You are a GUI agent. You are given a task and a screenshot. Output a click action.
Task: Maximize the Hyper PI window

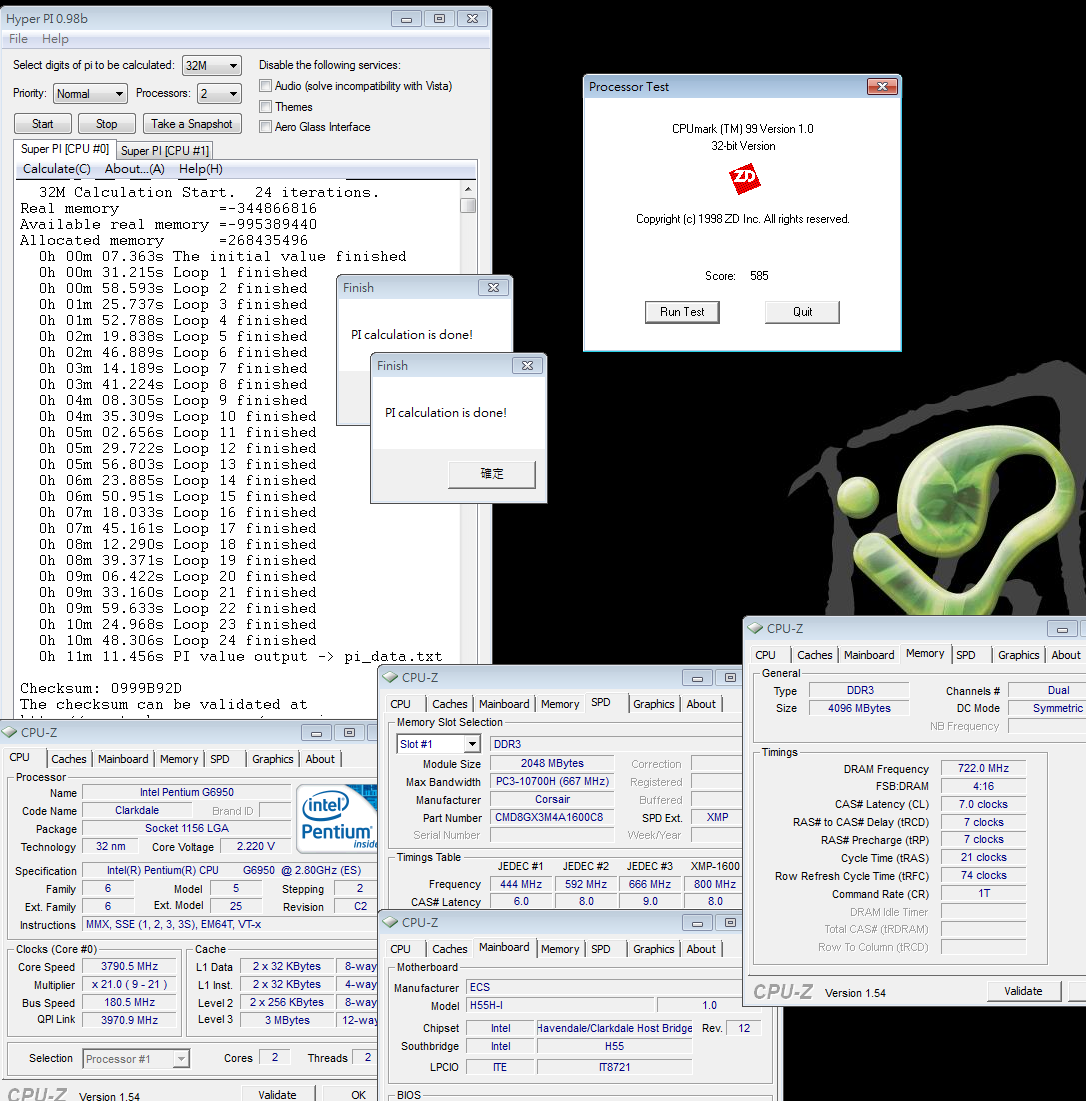439,18
